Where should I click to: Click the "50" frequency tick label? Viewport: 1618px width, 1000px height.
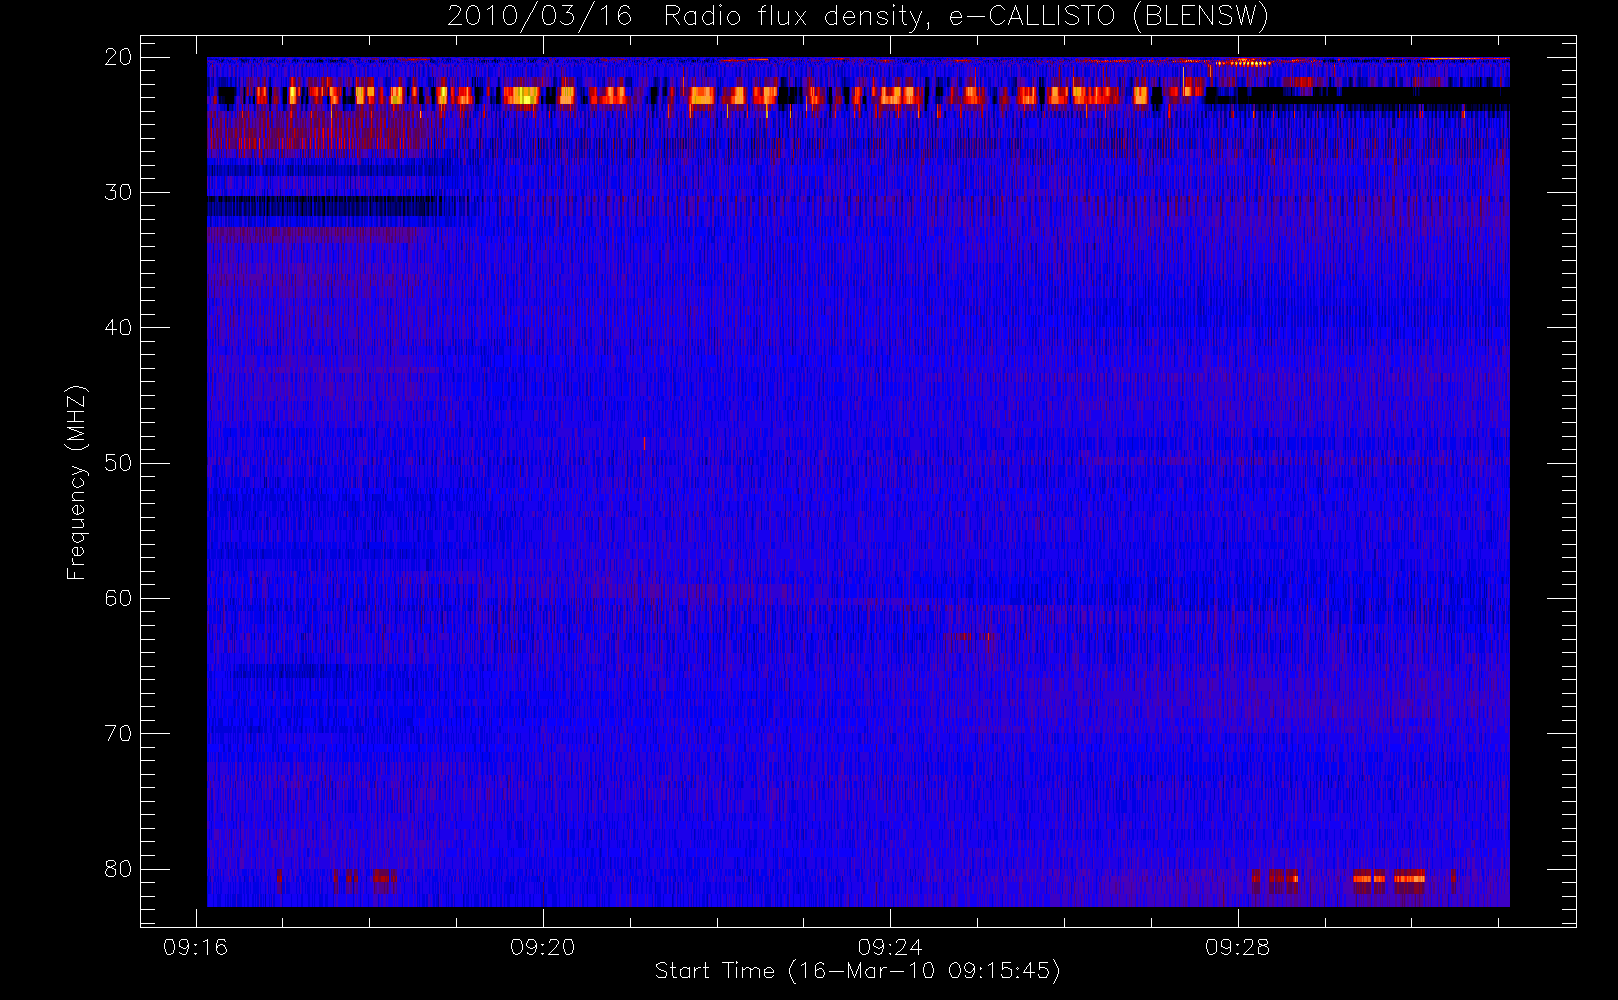pyautogui.click(x=118, y=463)
